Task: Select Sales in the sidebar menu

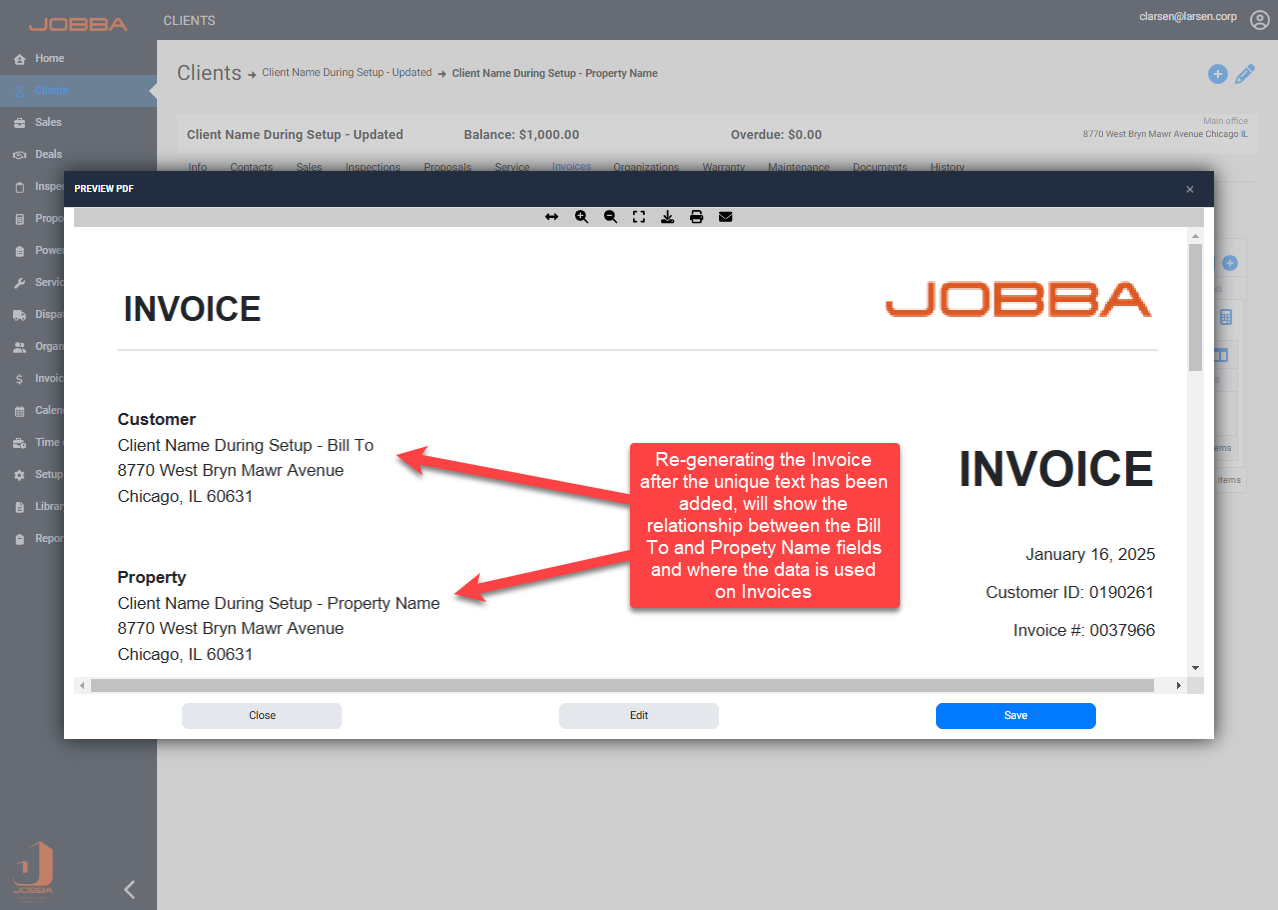Action: [x=48, y=123]
